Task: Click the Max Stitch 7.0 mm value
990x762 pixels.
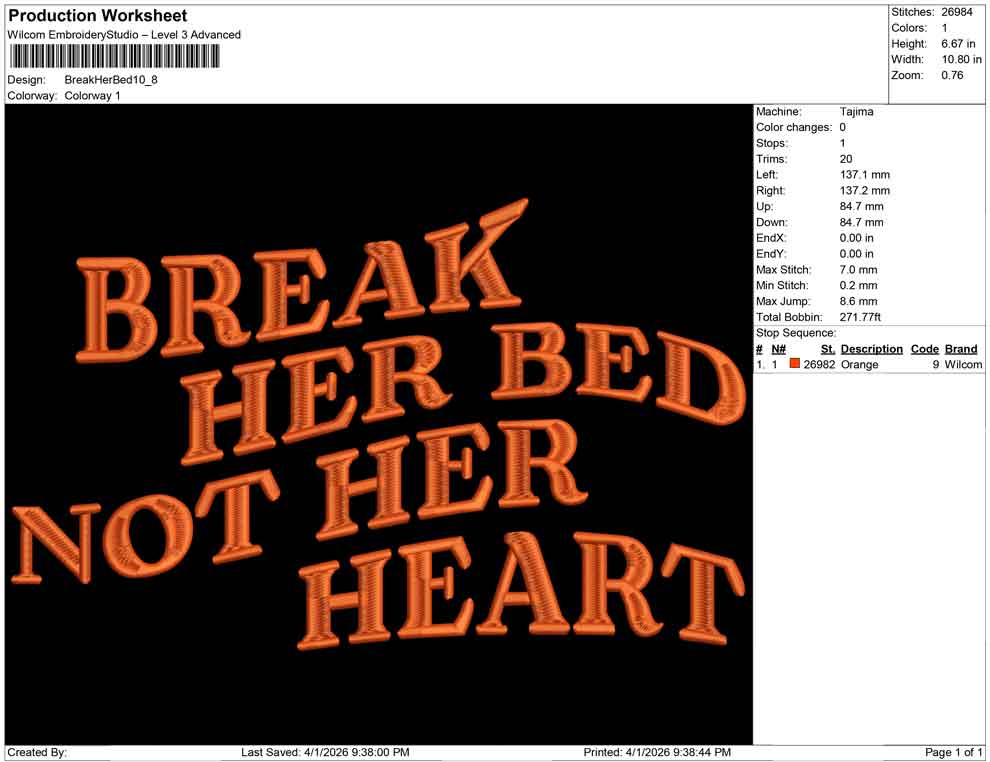Action: [x=857, y=269]
